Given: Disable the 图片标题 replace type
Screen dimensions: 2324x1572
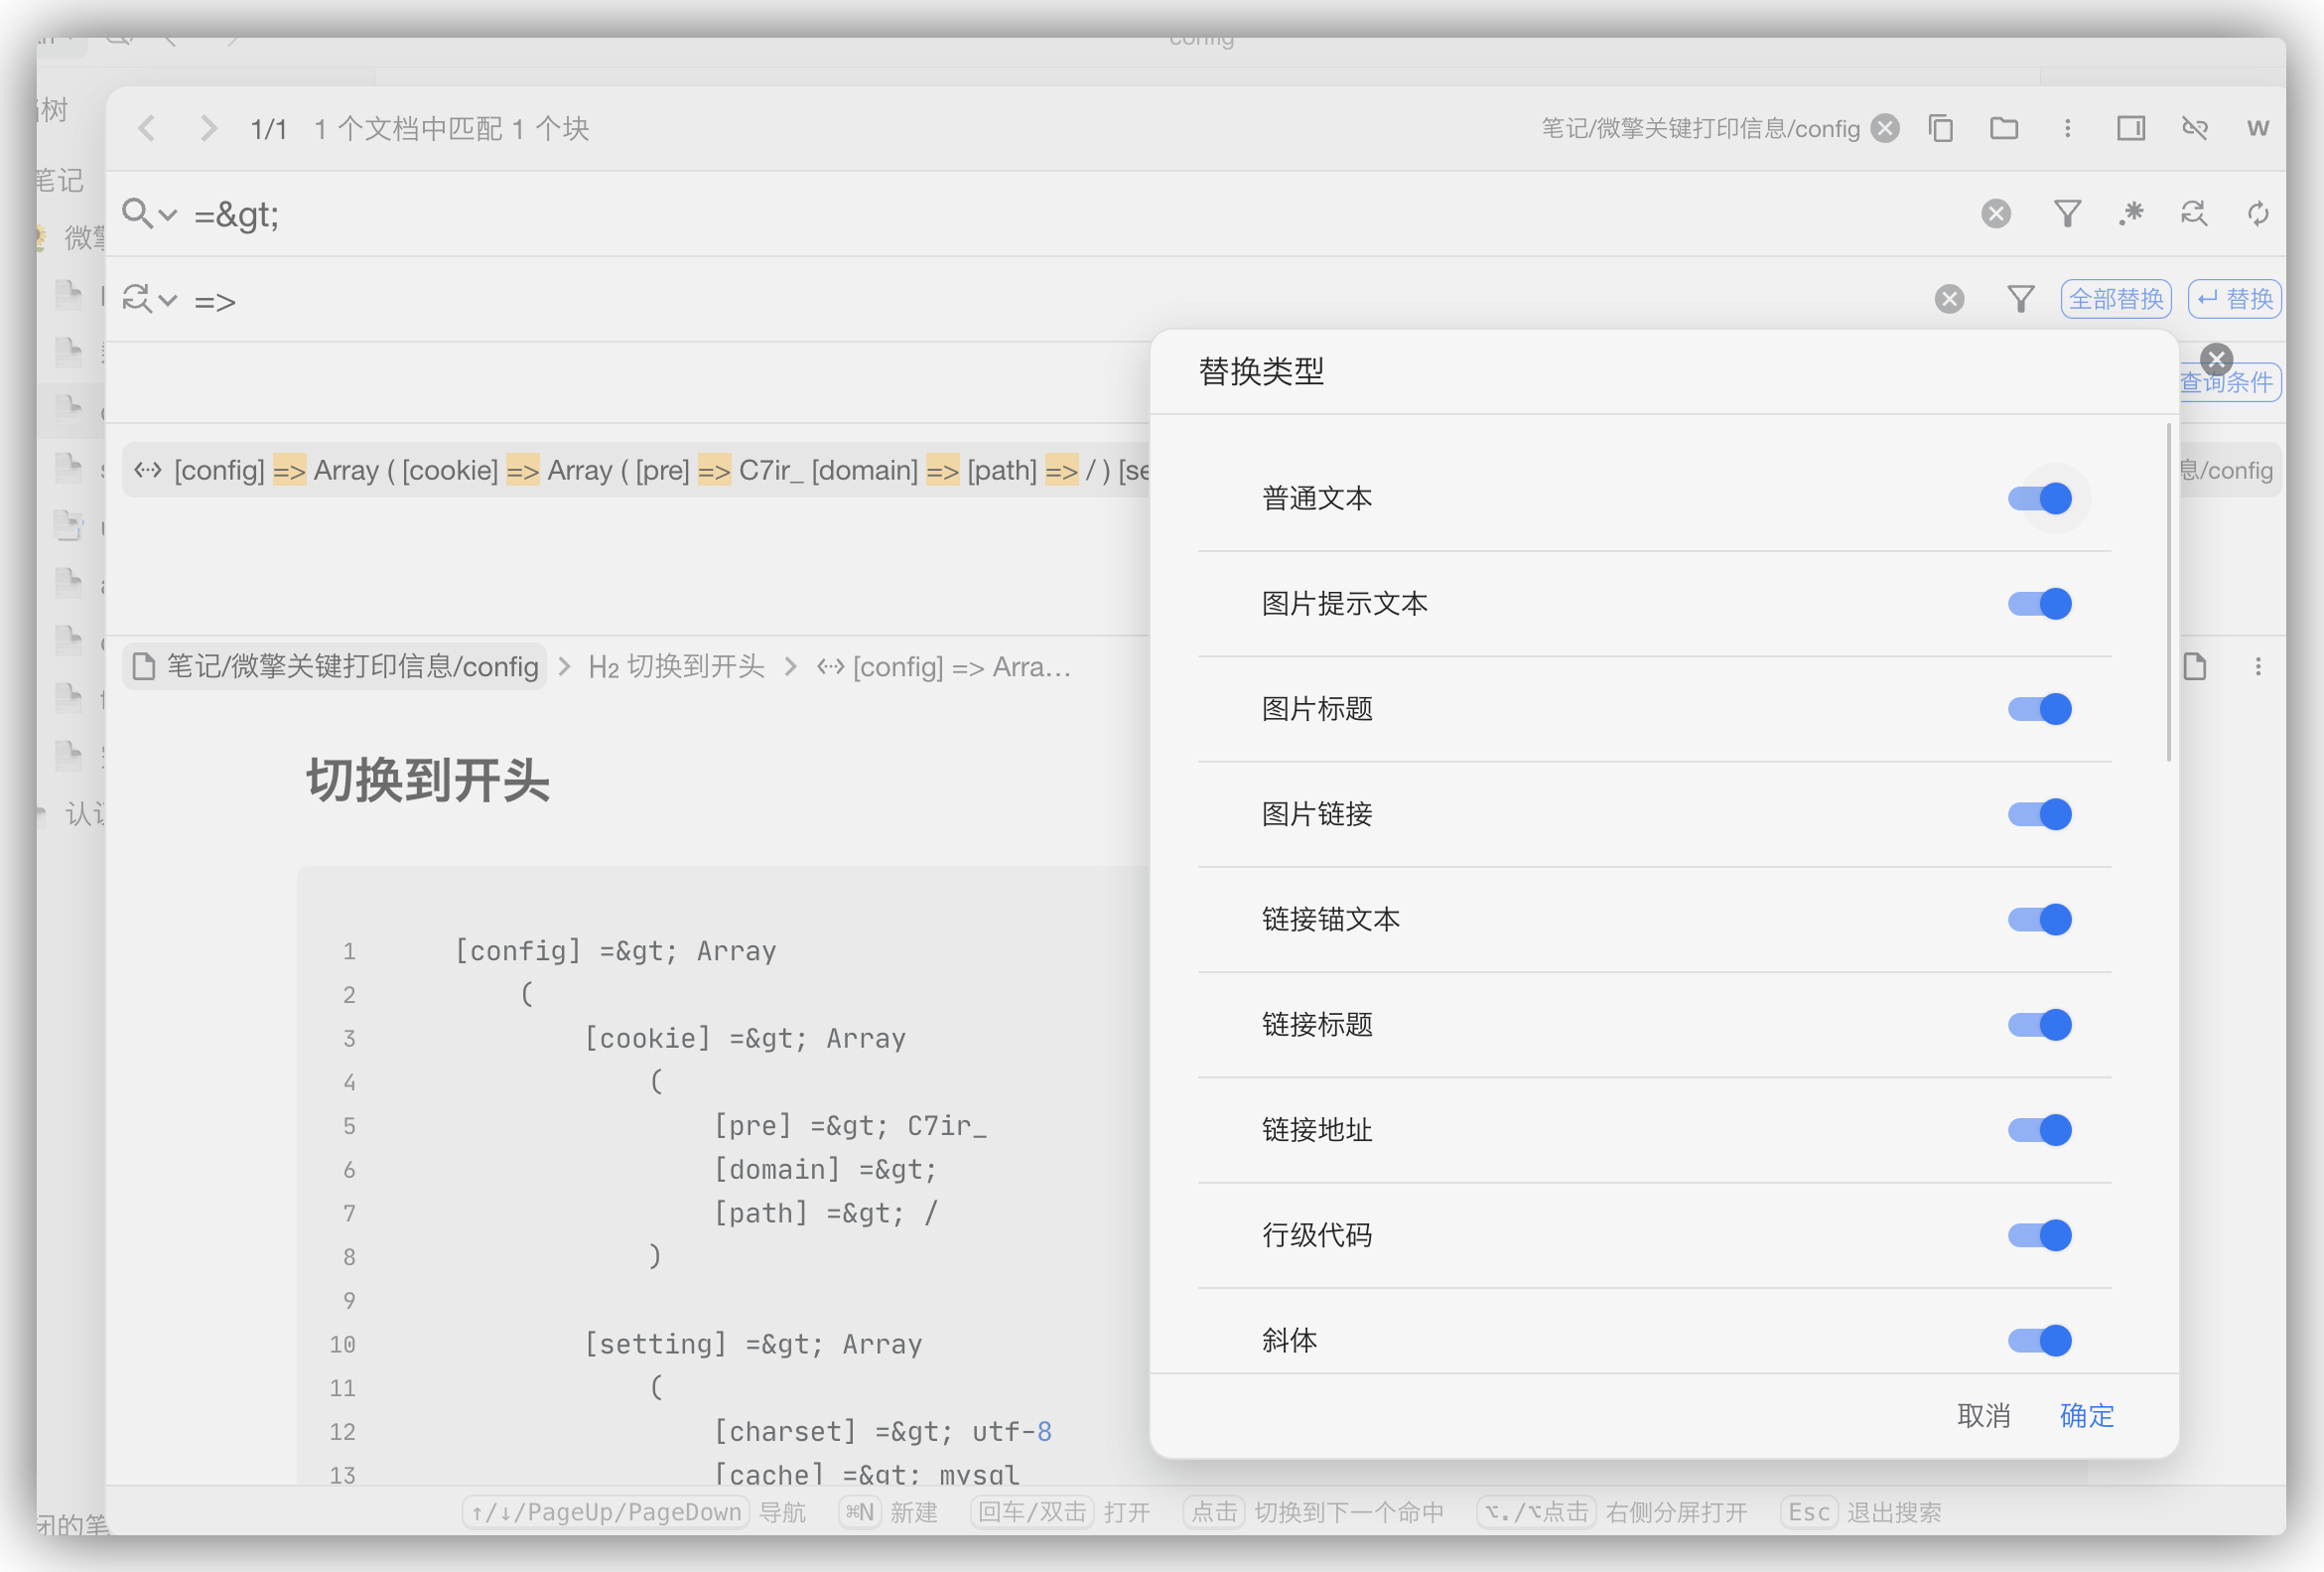Looking at the screenshot, I should click(2039, 709).
